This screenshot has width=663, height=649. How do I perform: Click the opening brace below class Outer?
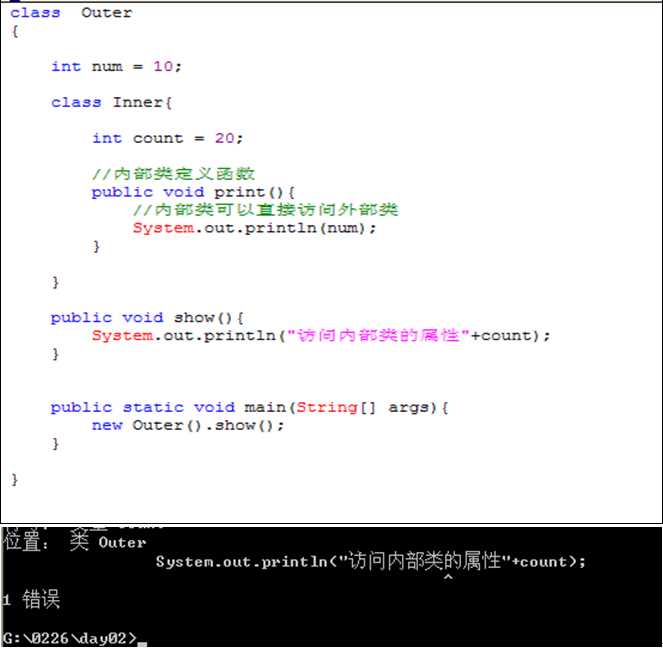click(x=15, y=31)
